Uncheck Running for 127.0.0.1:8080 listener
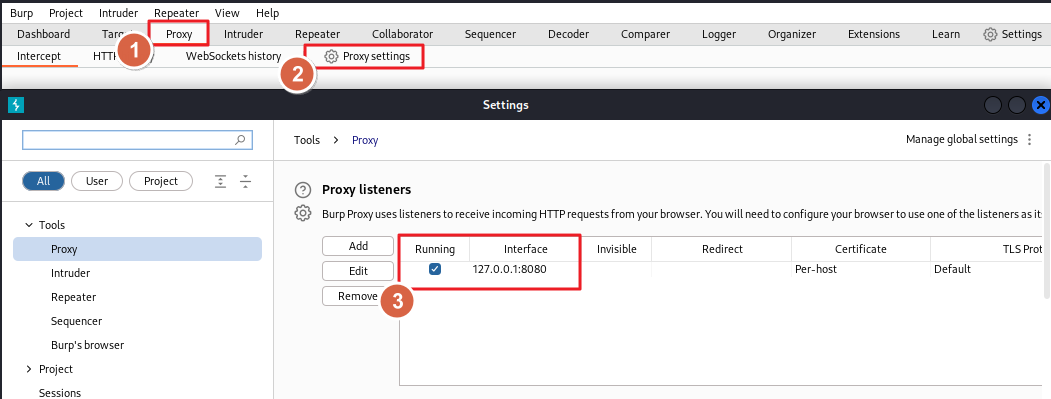1051x399 pixels. pos(435,269)
